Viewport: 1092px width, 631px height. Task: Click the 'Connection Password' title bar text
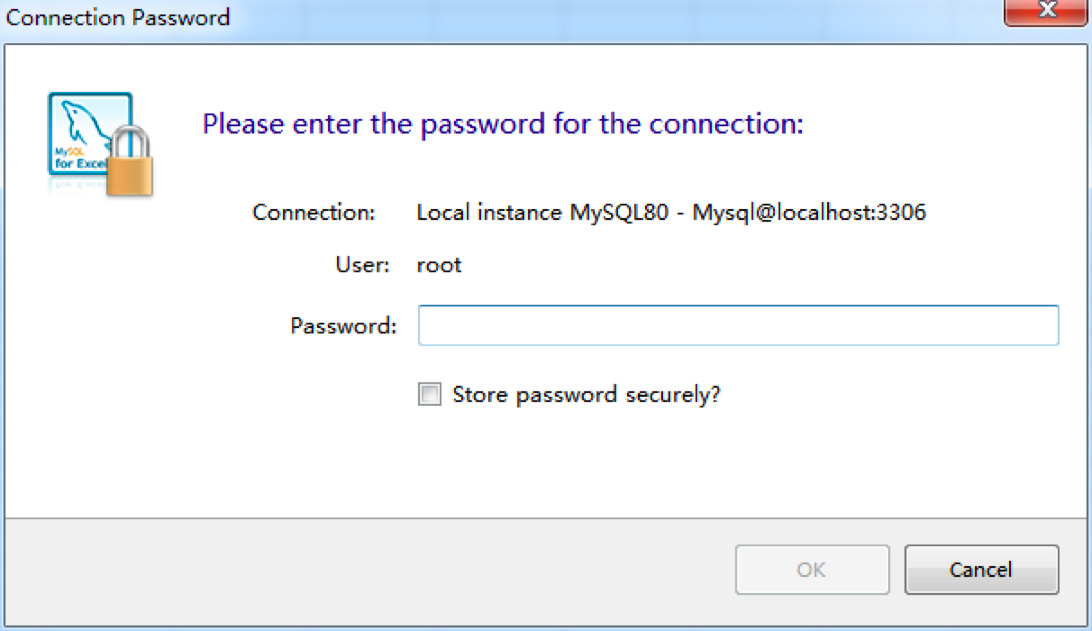tap(118, 17)
